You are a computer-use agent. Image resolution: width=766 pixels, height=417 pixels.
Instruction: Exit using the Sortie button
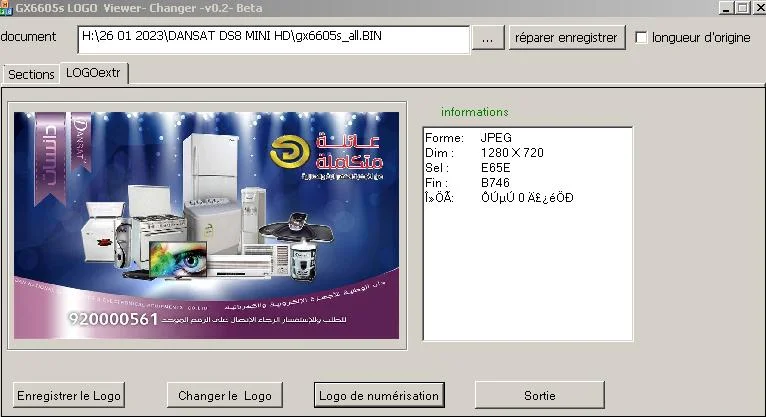540,395
